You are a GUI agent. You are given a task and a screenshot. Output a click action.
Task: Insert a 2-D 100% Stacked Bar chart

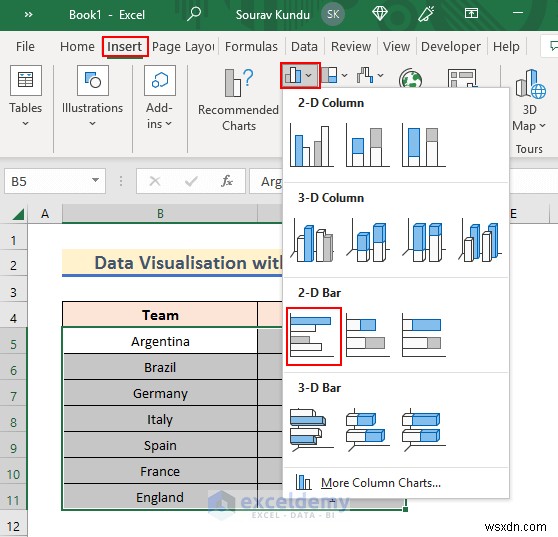[423, 335]
